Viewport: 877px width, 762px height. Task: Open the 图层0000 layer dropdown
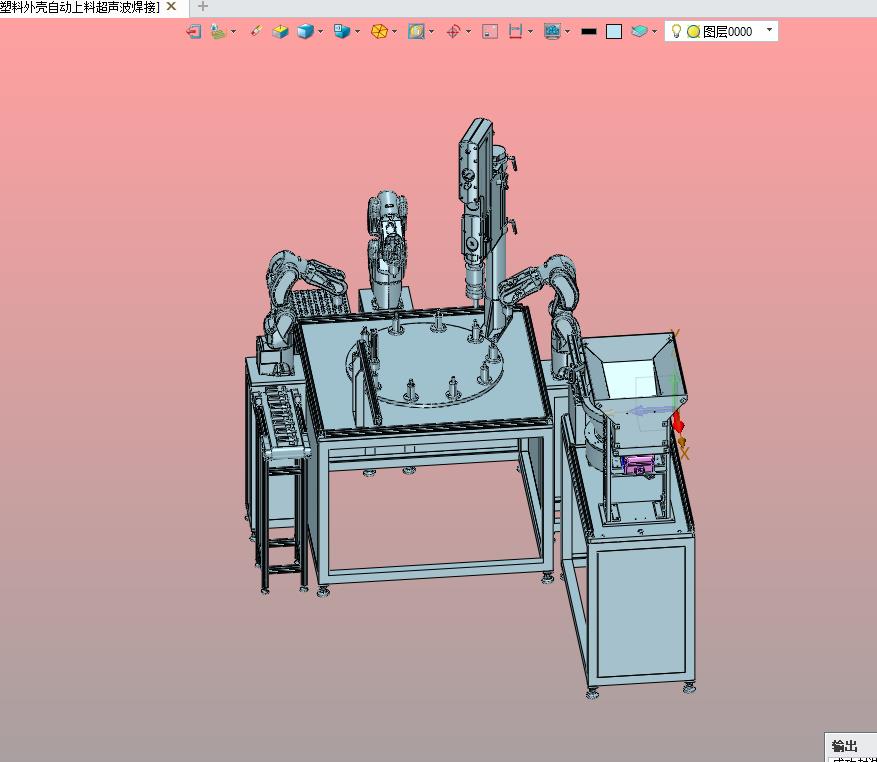770,30
